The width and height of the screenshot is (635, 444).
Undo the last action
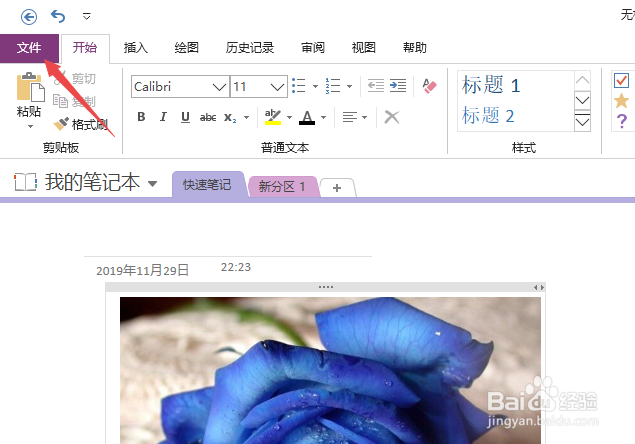click(58, 16)
